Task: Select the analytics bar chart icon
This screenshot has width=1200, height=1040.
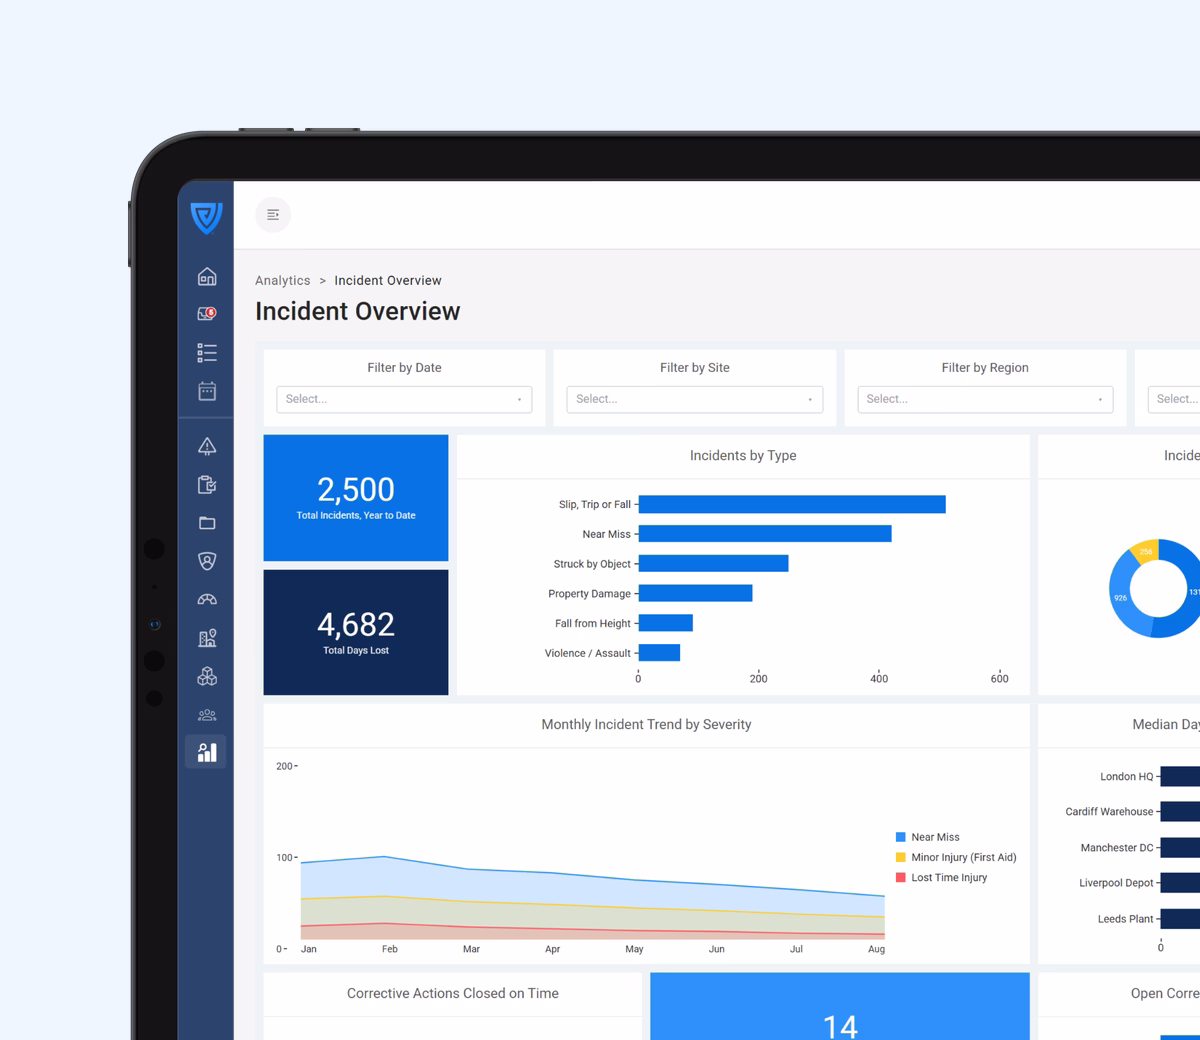Action: pos(206,752)
